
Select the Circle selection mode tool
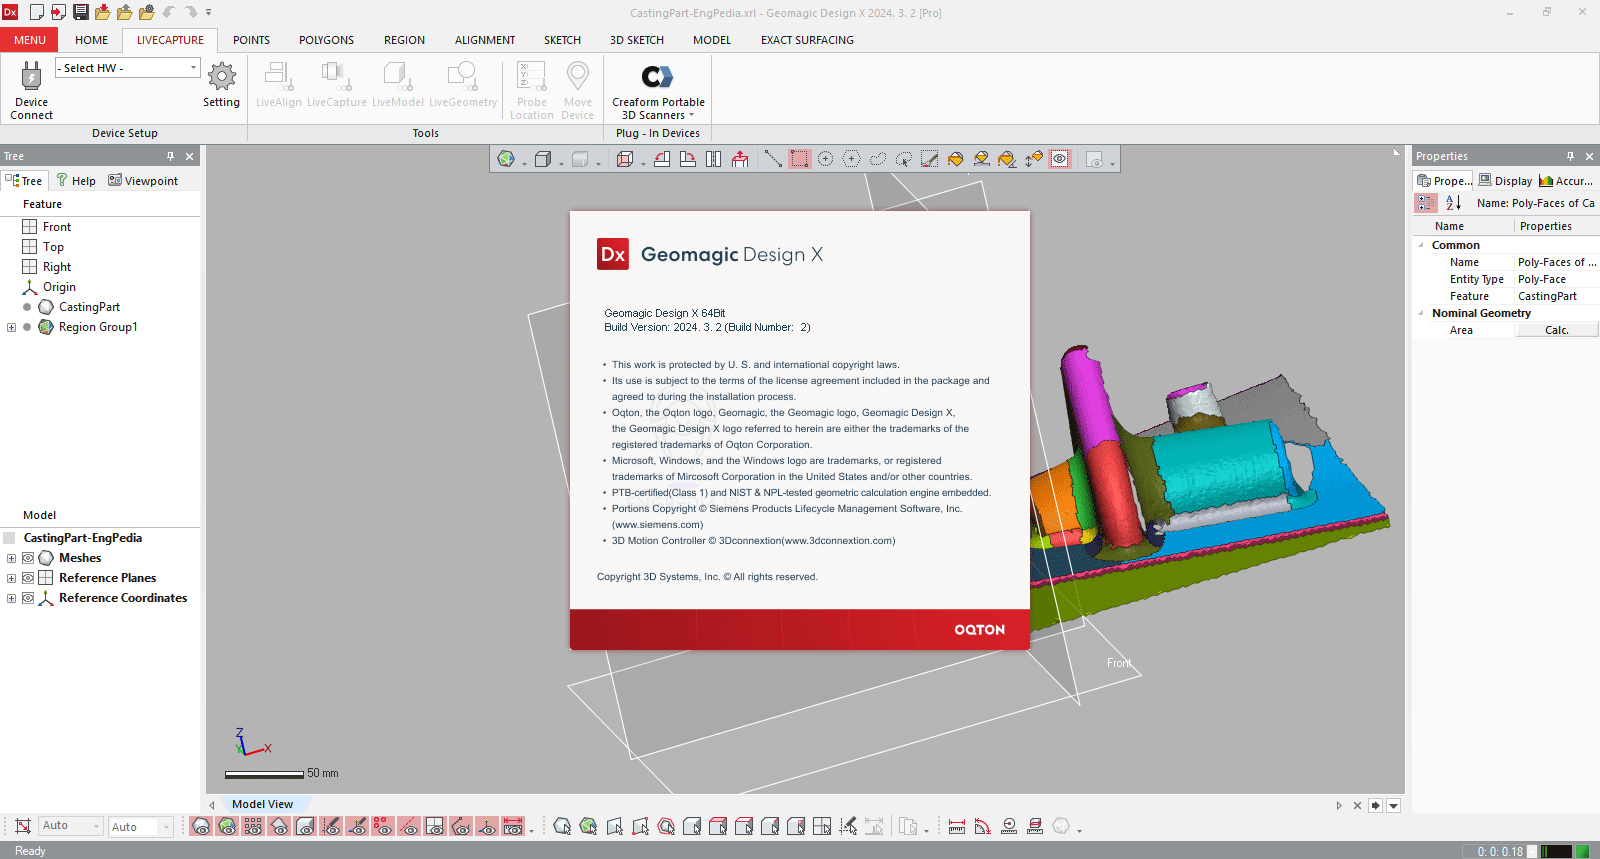[825, 159]
